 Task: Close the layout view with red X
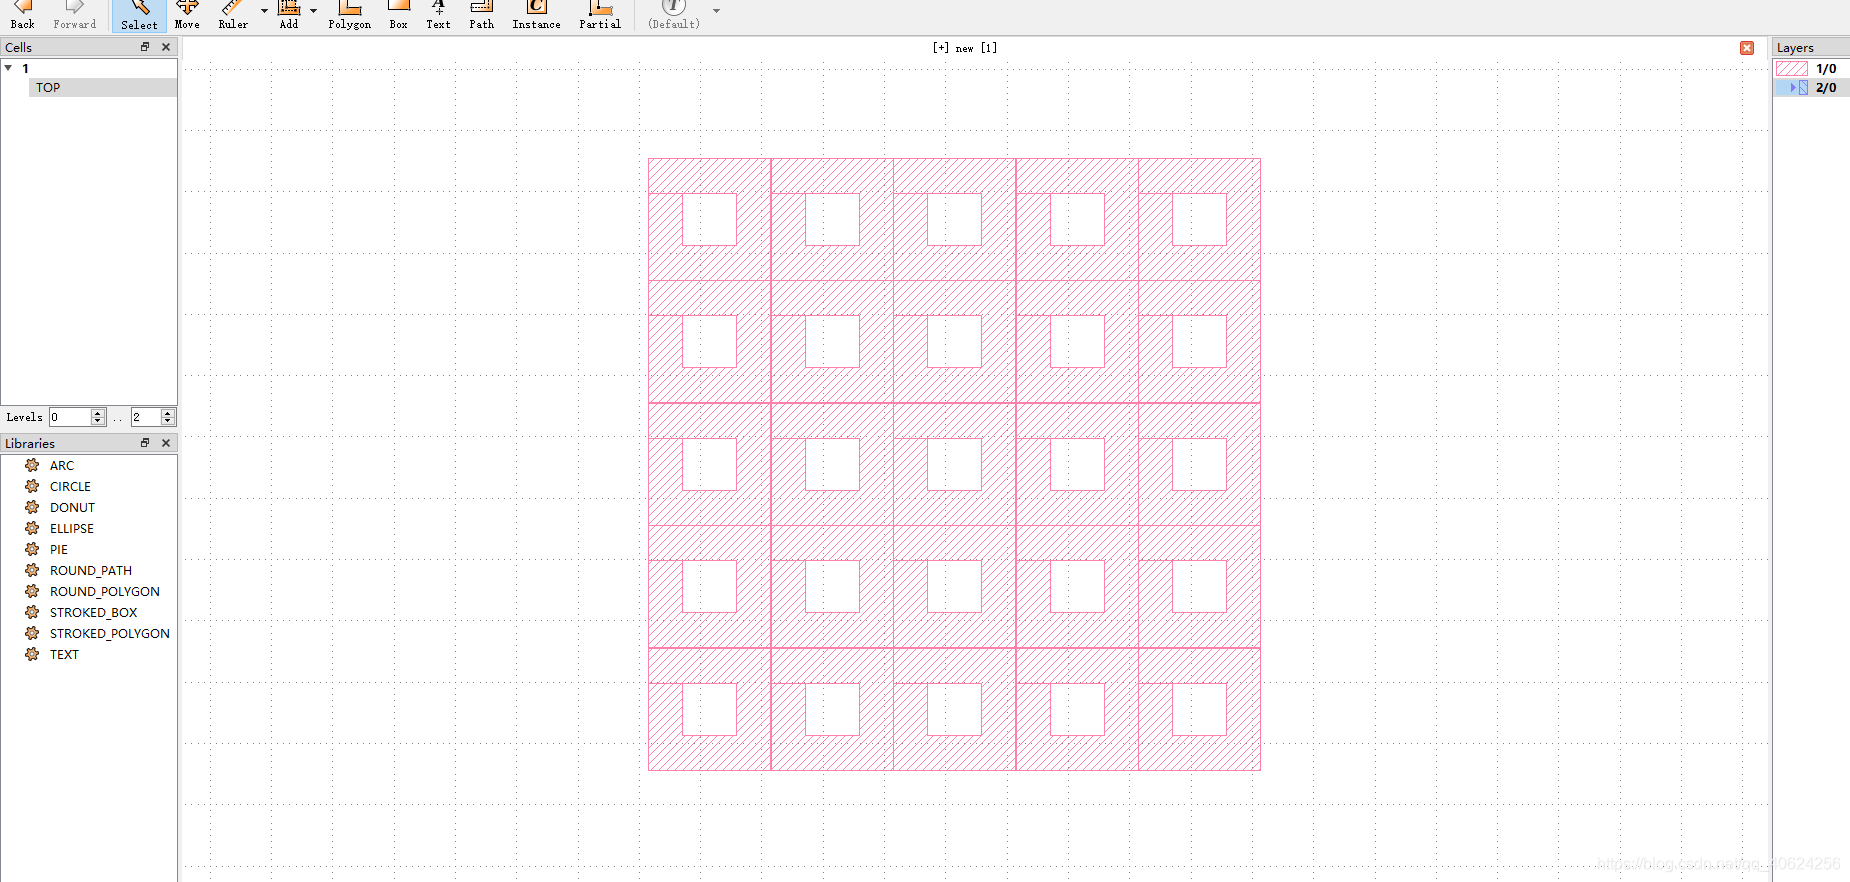(x=1747, y=48)
